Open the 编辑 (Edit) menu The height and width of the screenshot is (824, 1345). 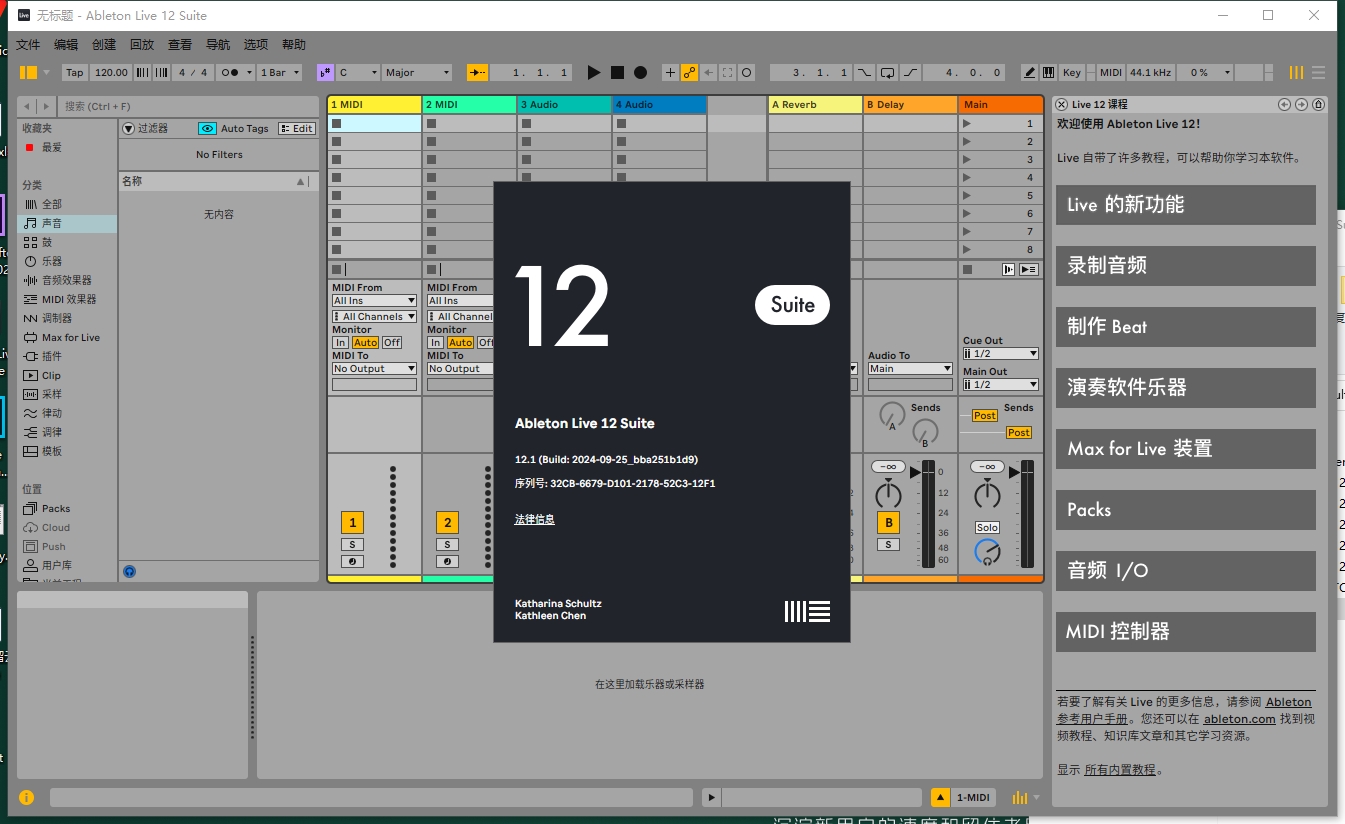point(66,45)
